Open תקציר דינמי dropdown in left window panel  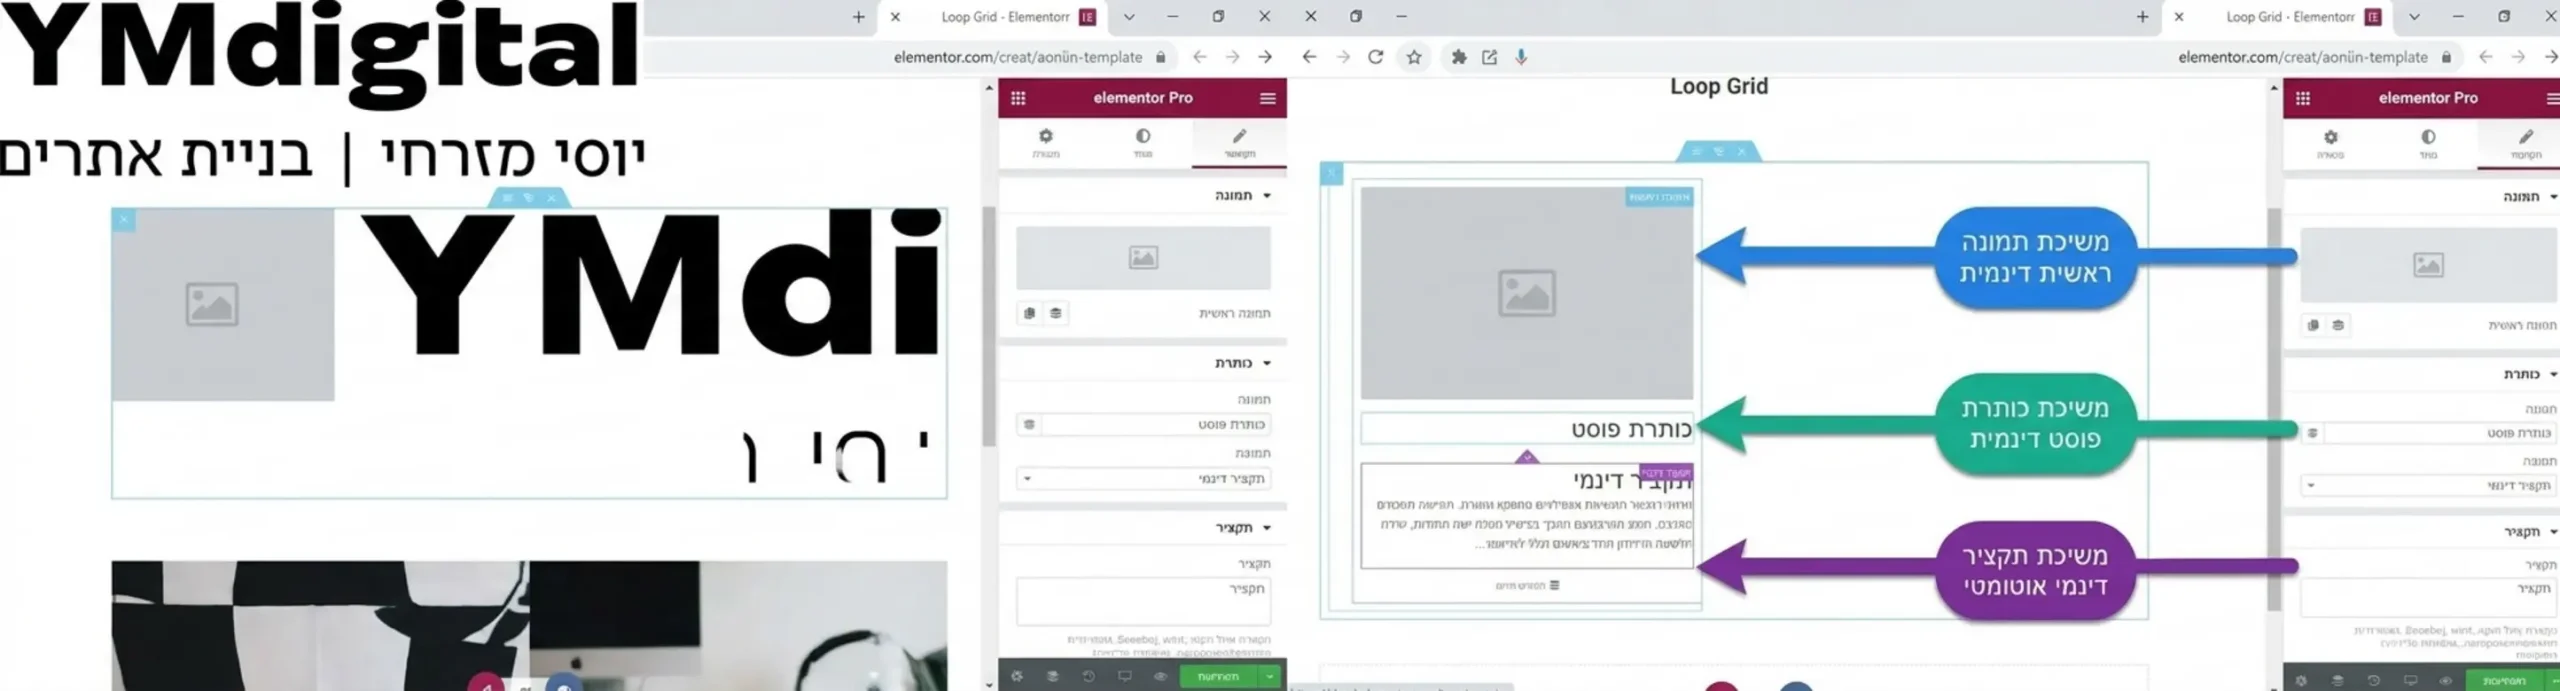click(x=1144, y=478)
